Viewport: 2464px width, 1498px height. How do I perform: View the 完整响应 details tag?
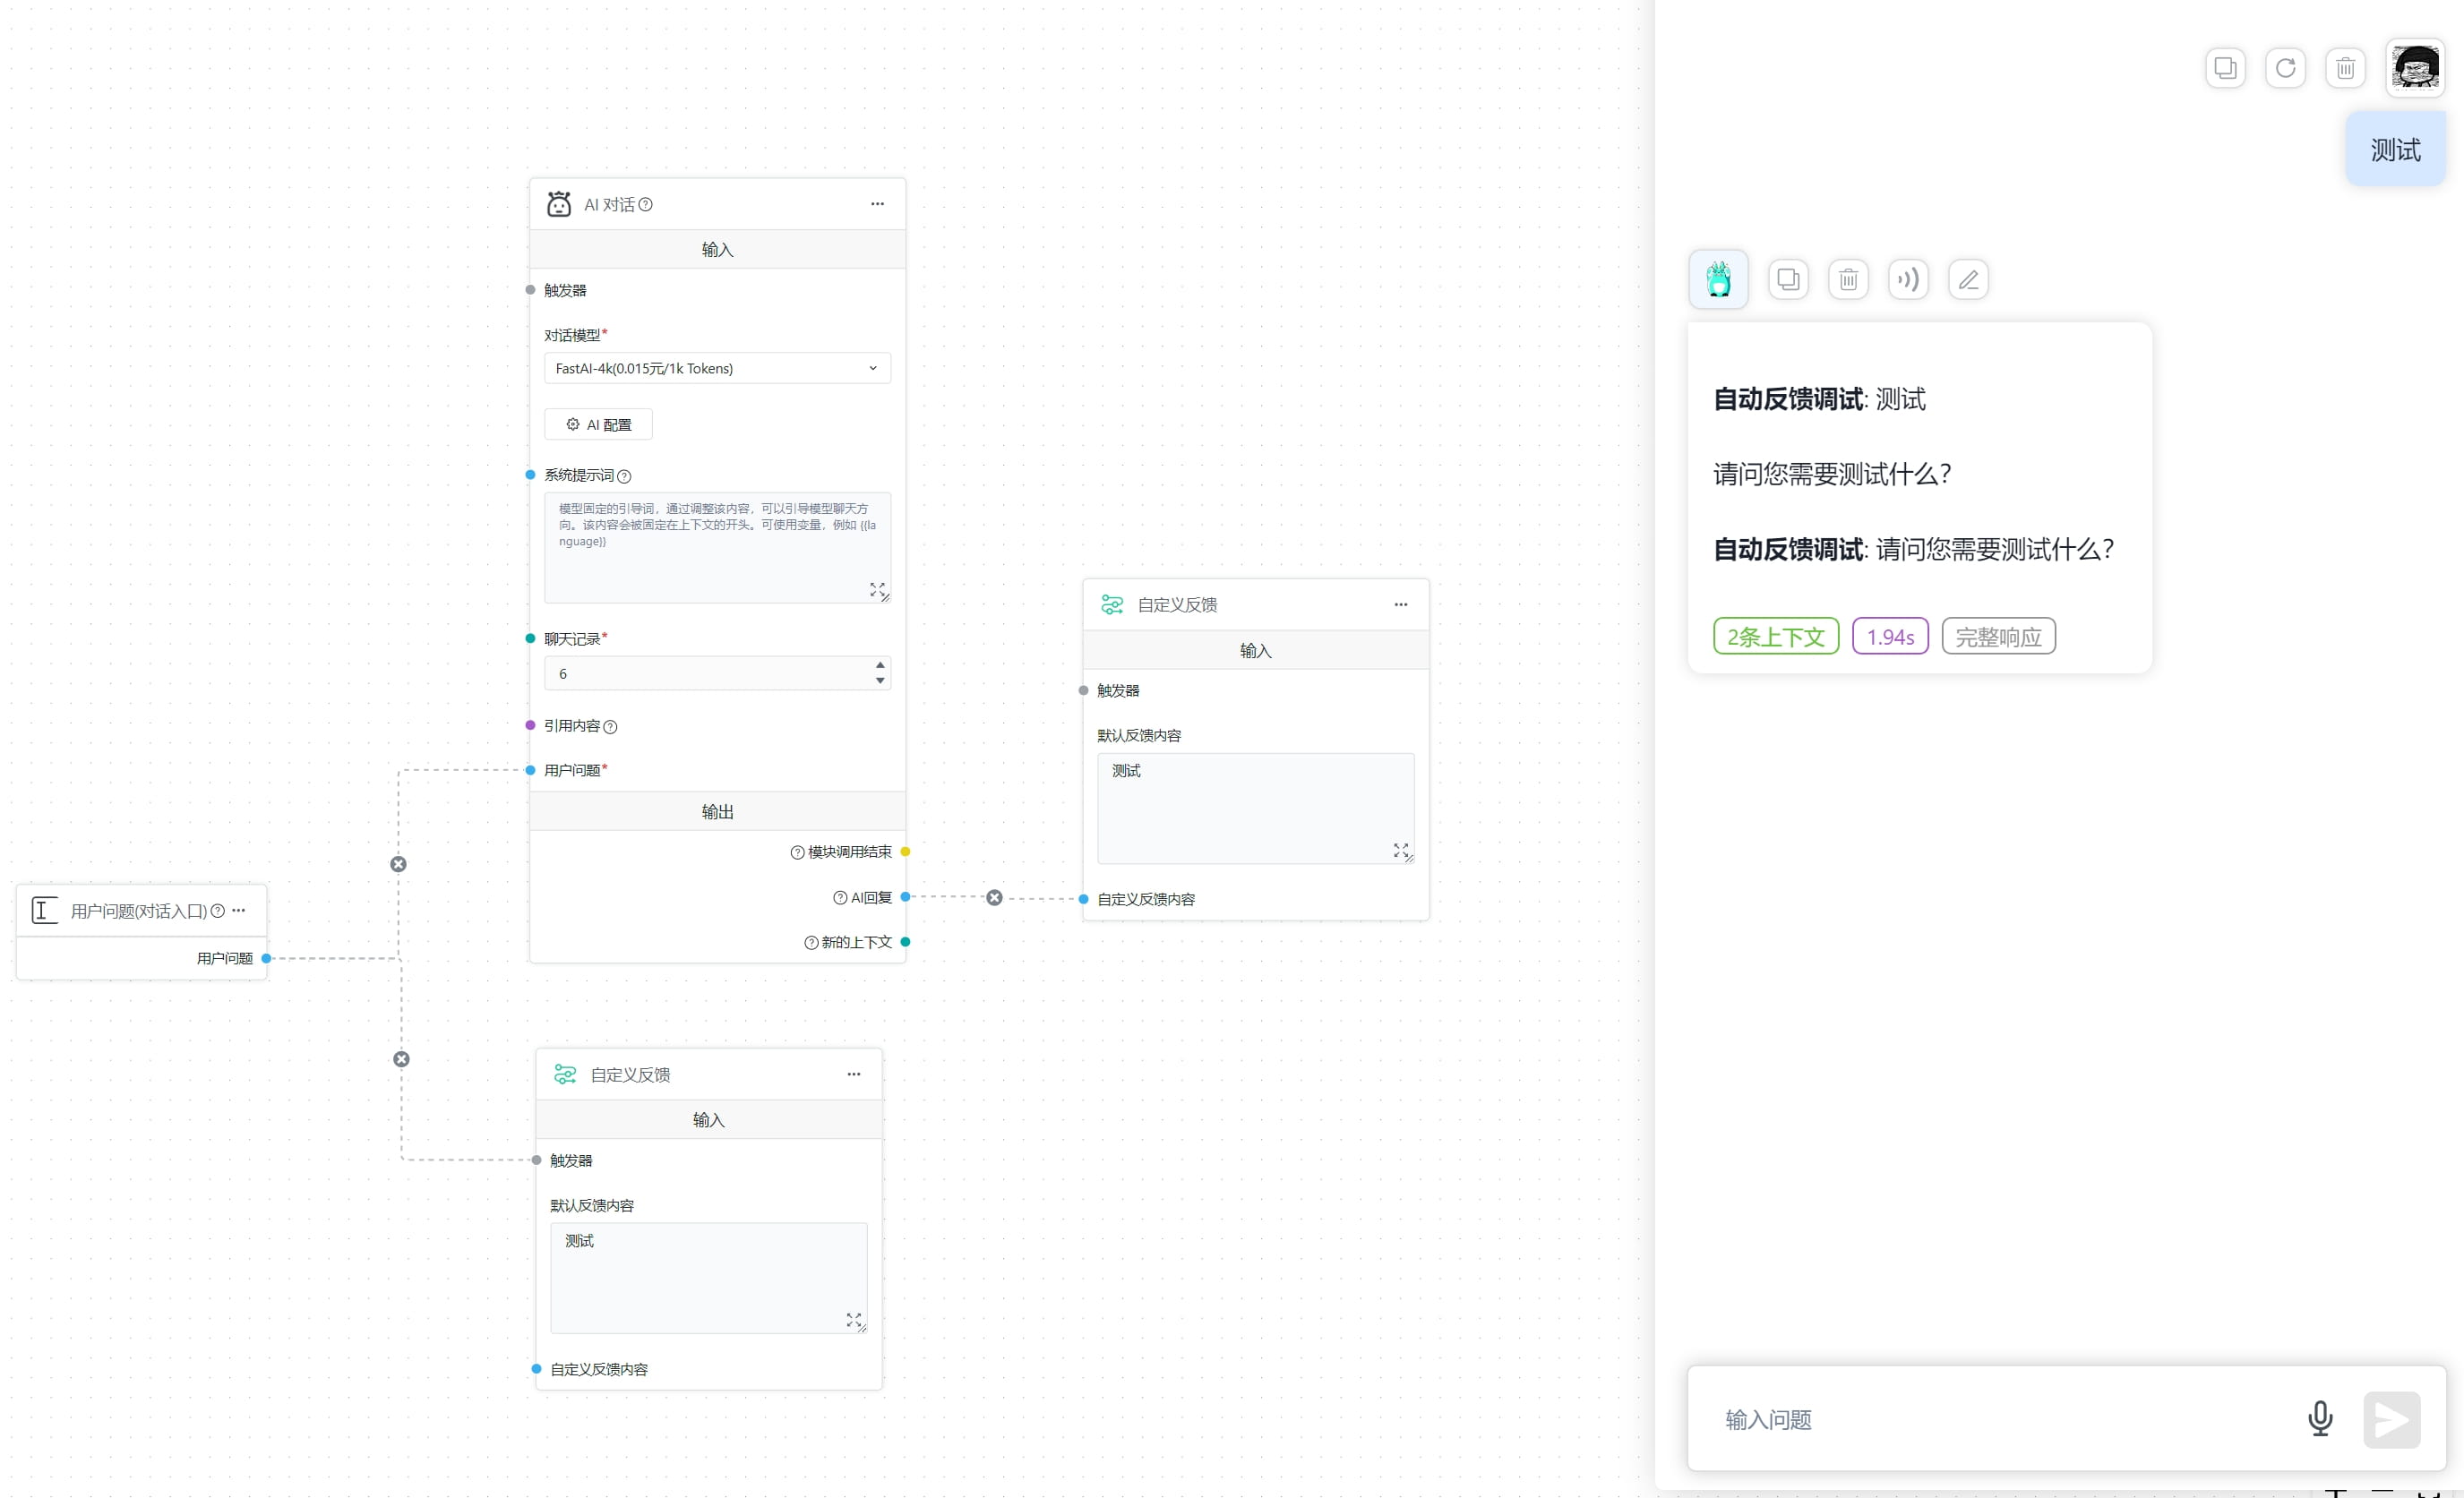[x=1997, y=637]
